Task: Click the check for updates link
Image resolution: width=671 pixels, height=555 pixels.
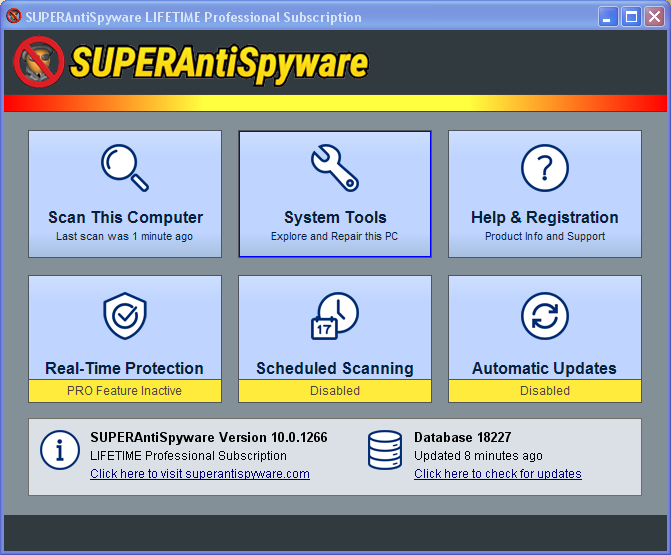Action: click(498, 474)
